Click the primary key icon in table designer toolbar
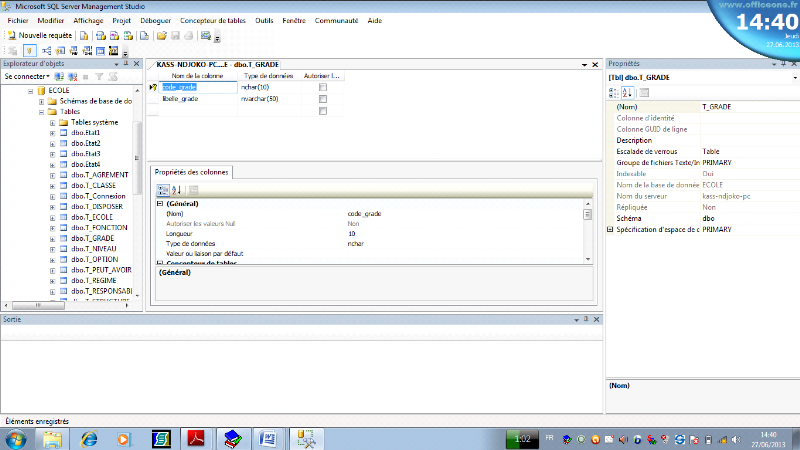 click(x=30, y=50)
